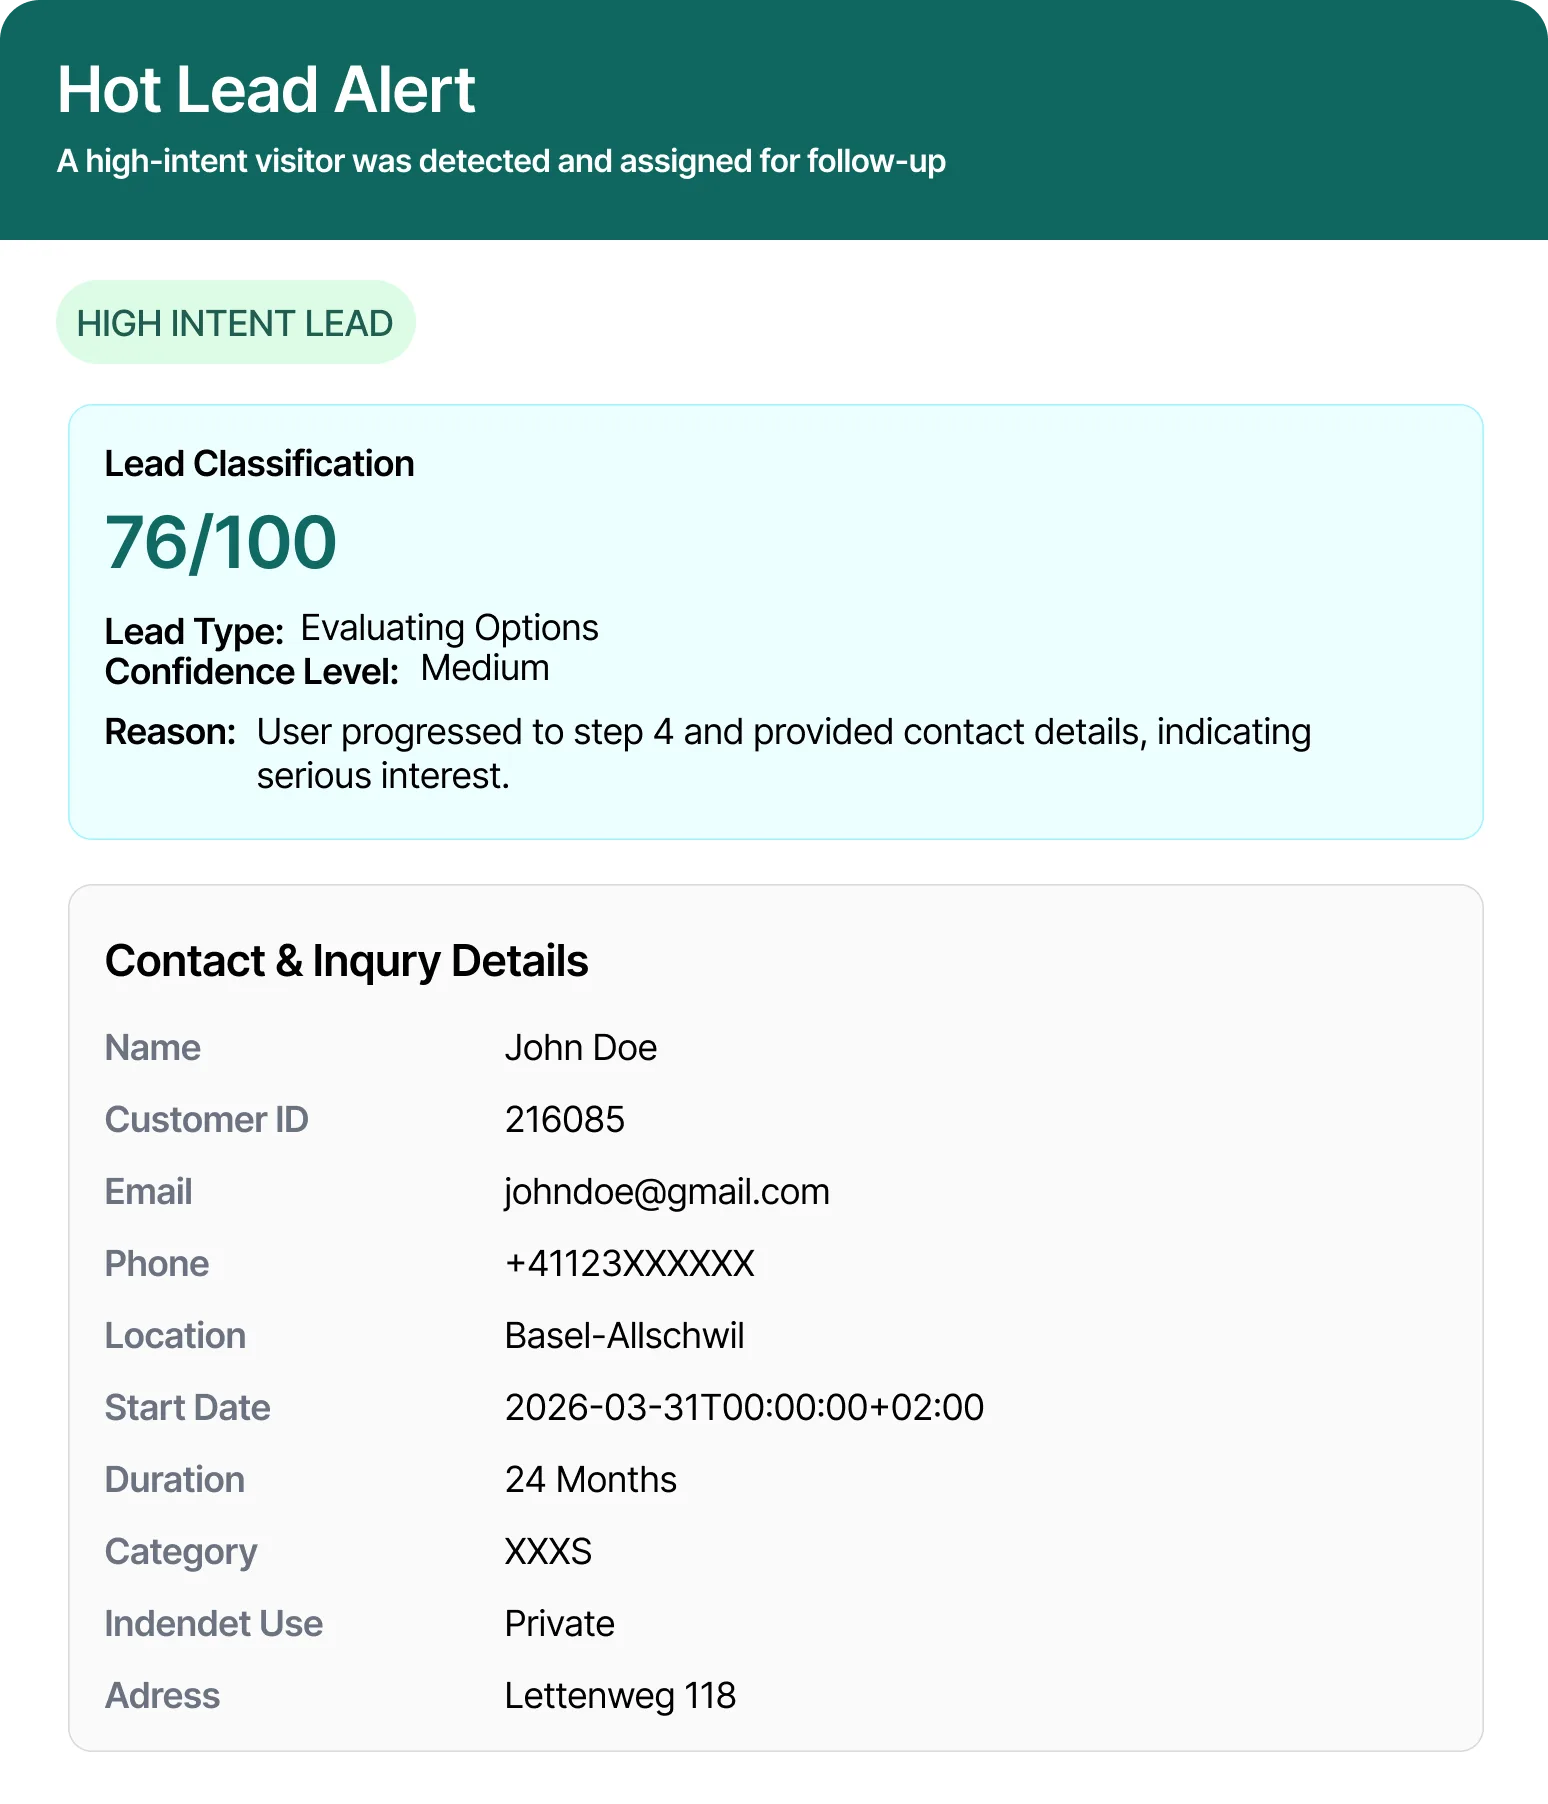Click the start date value
1548x1804 pixels.
tap(745, 1408)
